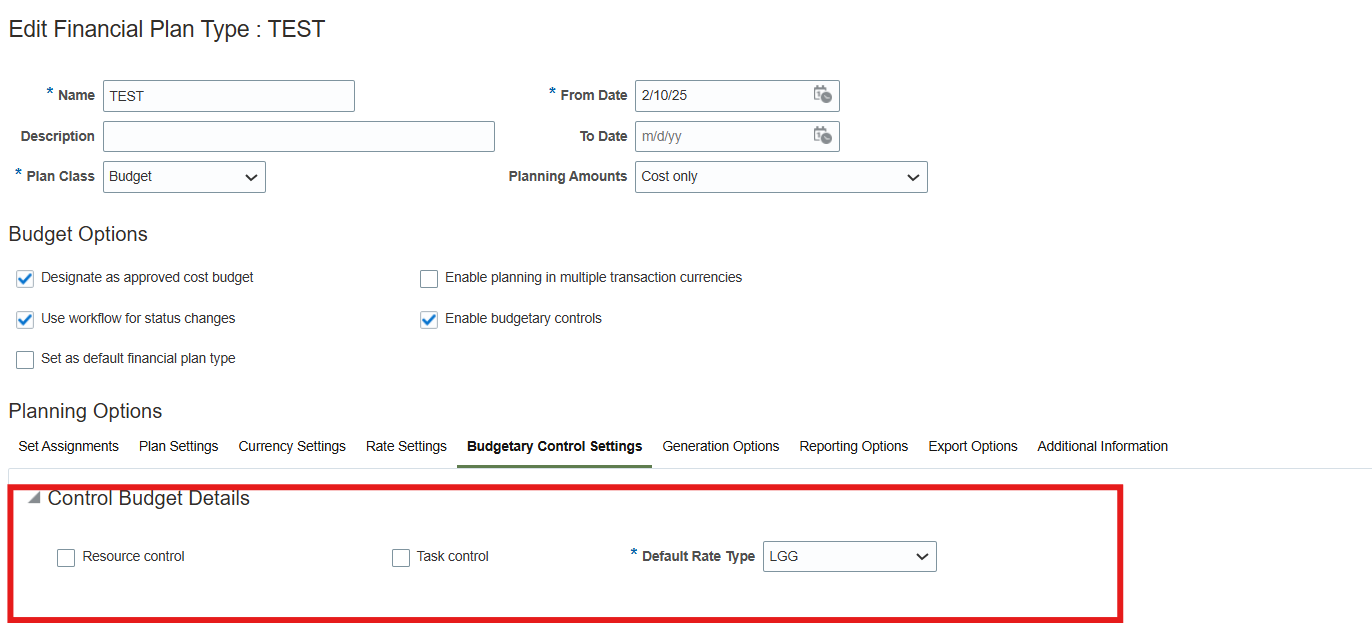The height and width of the screenshot is (623, 1372).
Task: Open the To Date calendar picker
Action: coord(823,136)
